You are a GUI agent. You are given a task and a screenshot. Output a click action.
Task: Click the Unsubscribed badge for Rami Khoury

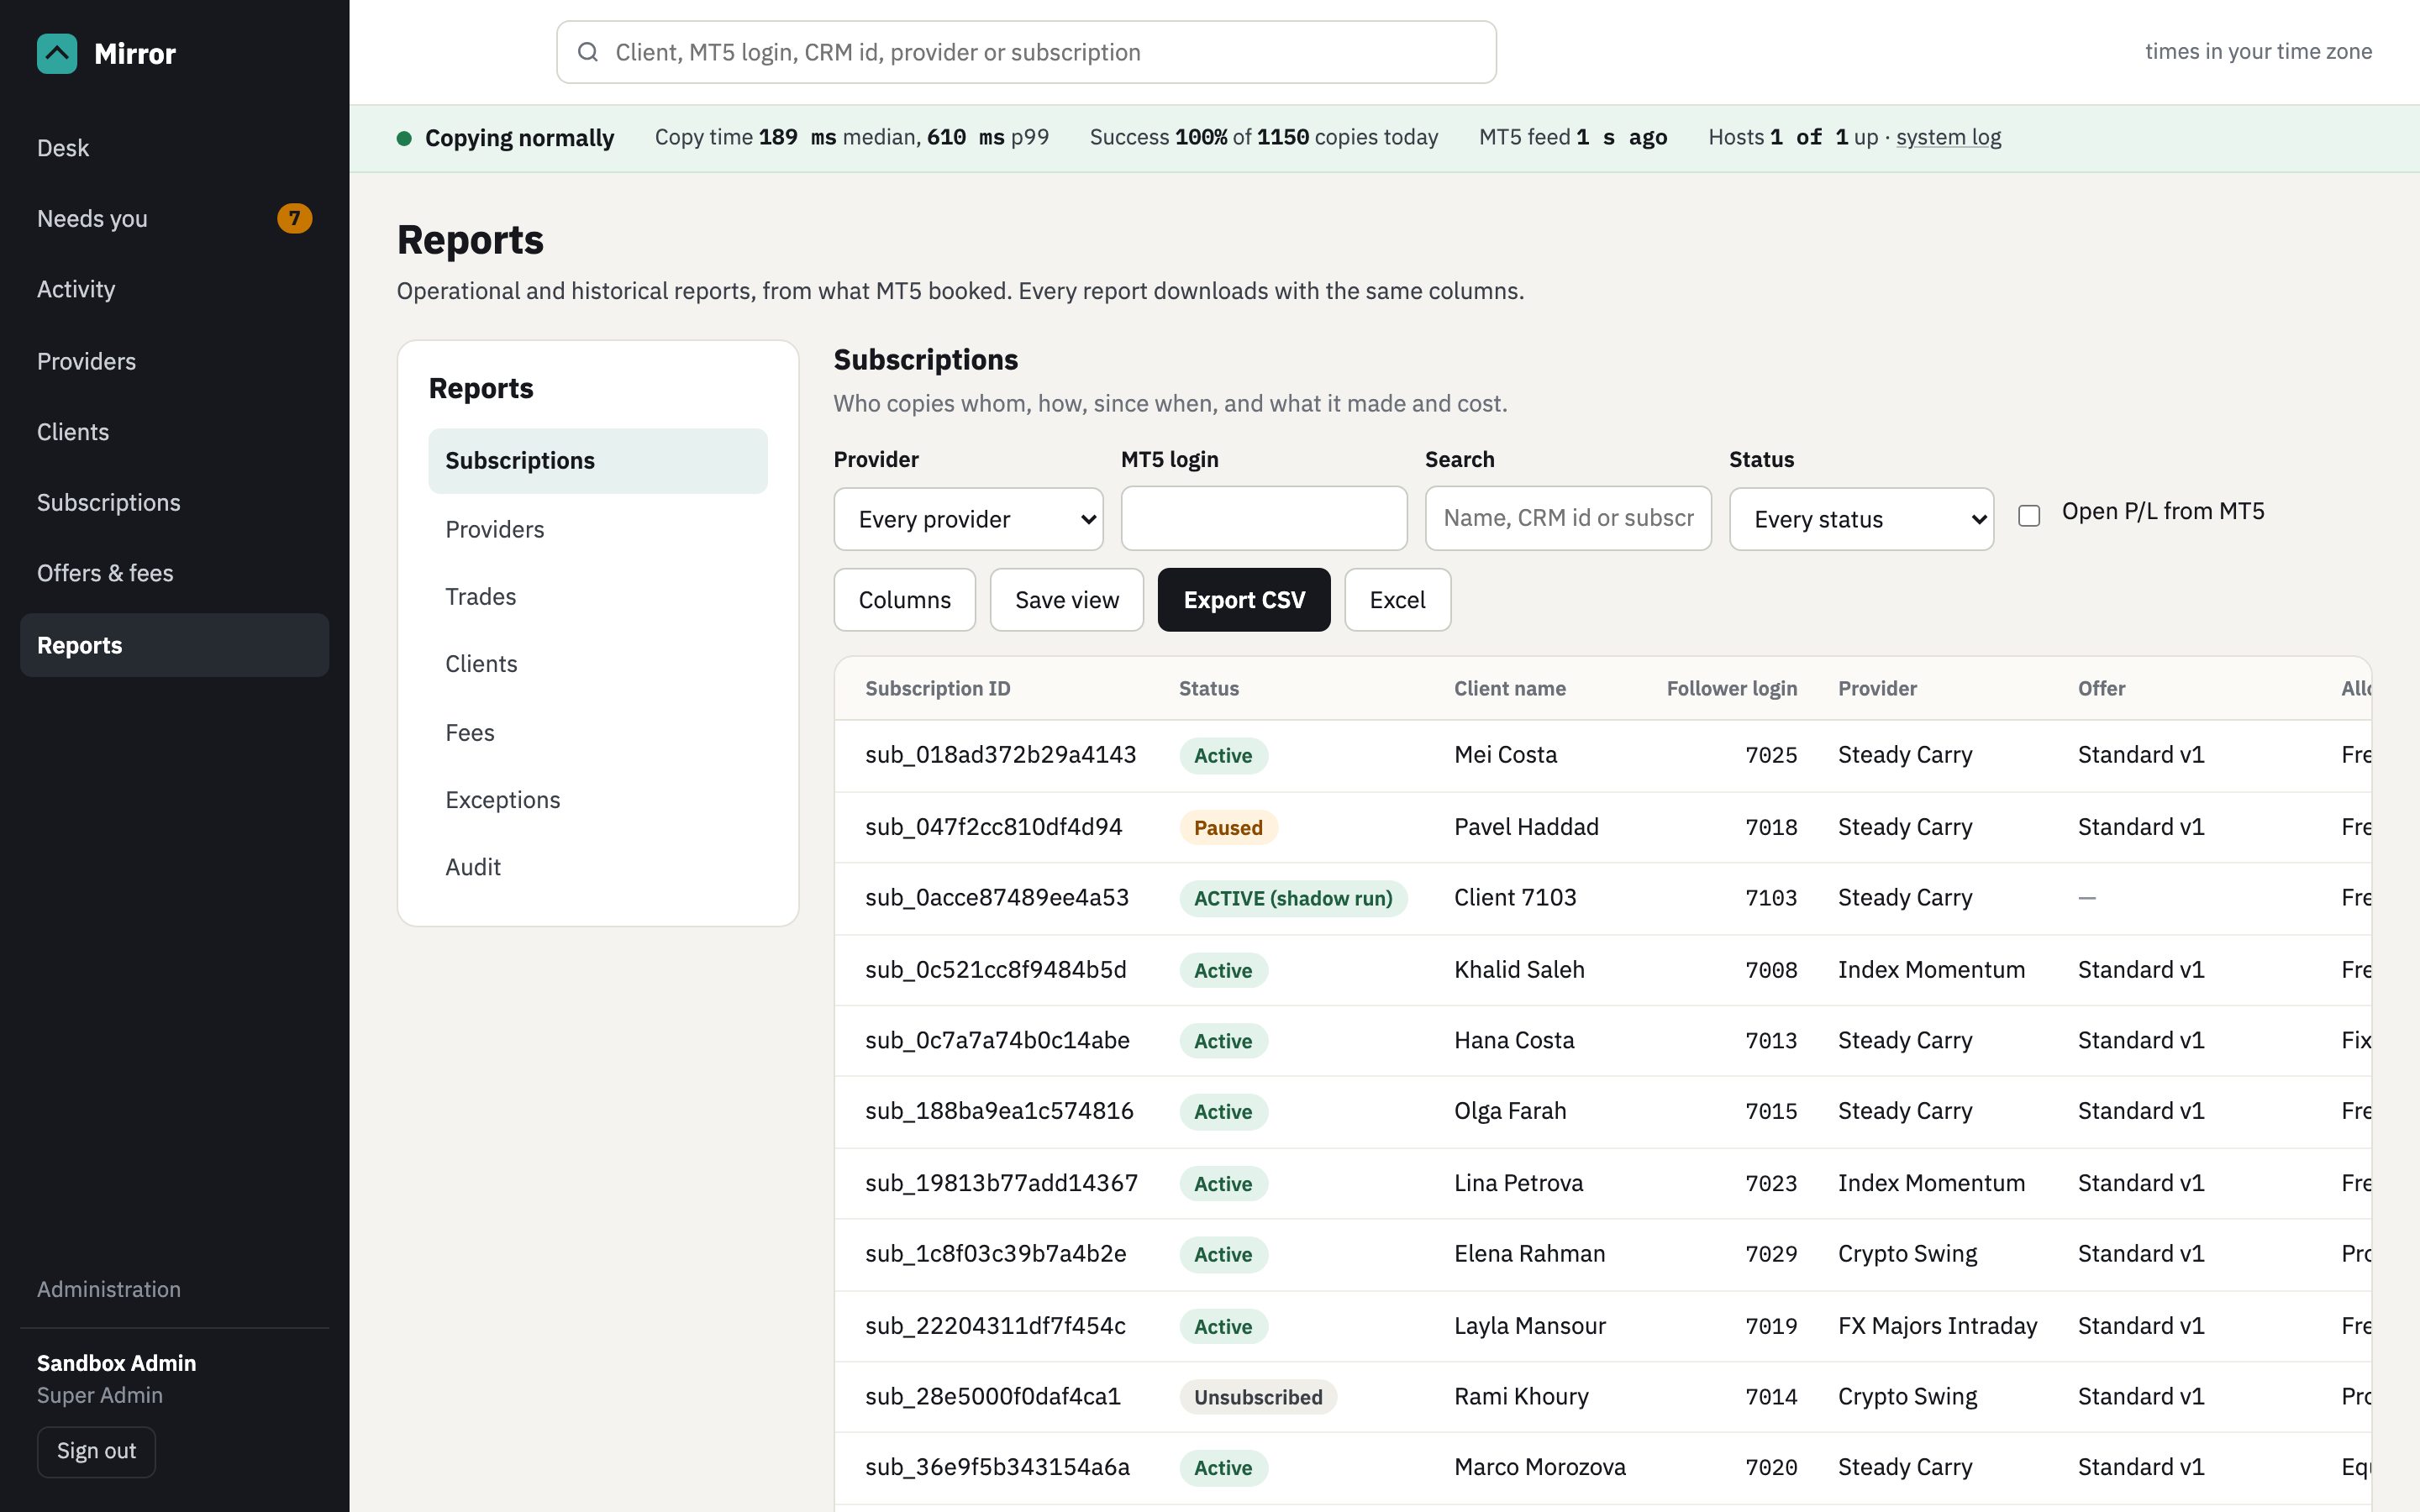tap(1258, 1397)
